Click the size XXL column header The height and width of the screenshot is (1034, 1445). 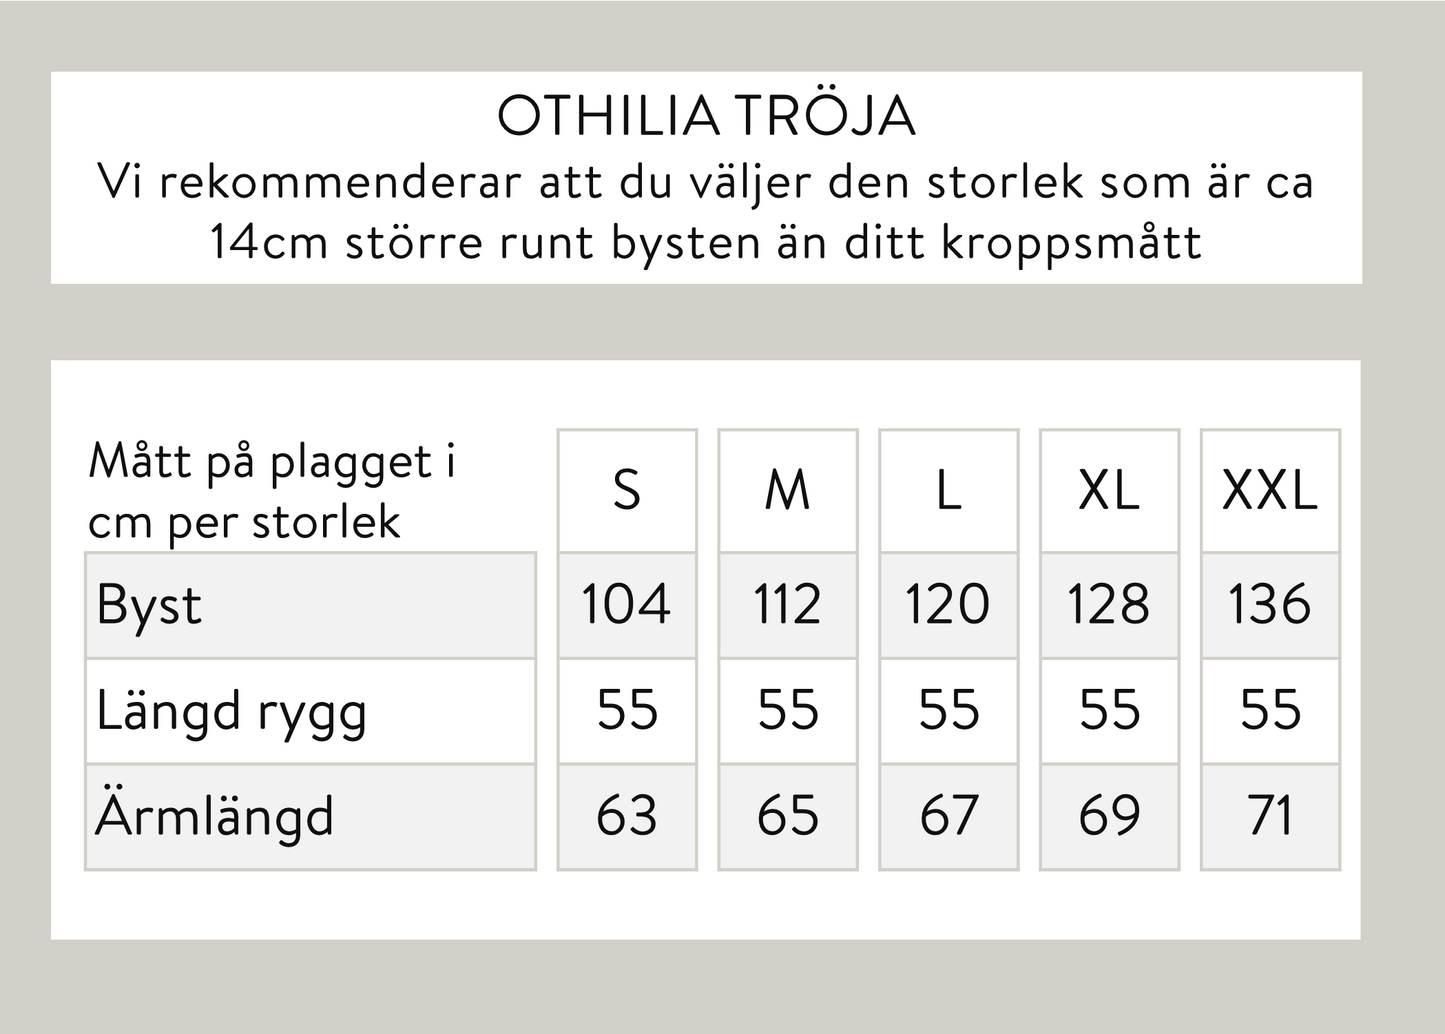point(1270,491)
